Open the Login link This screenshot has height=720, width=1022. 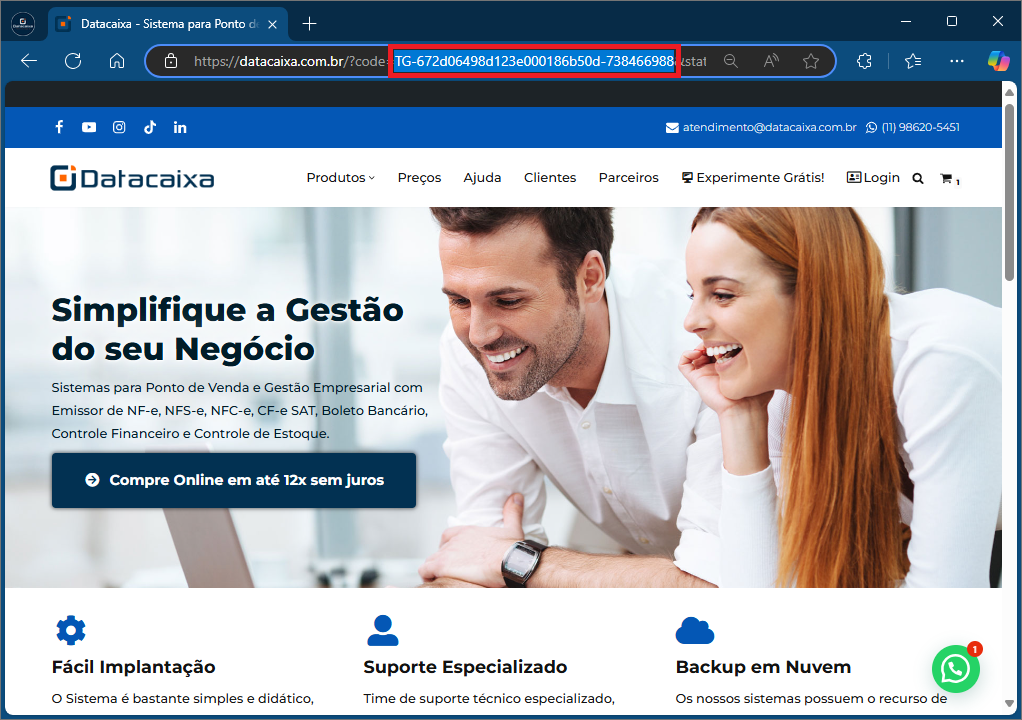click(873, 177)
